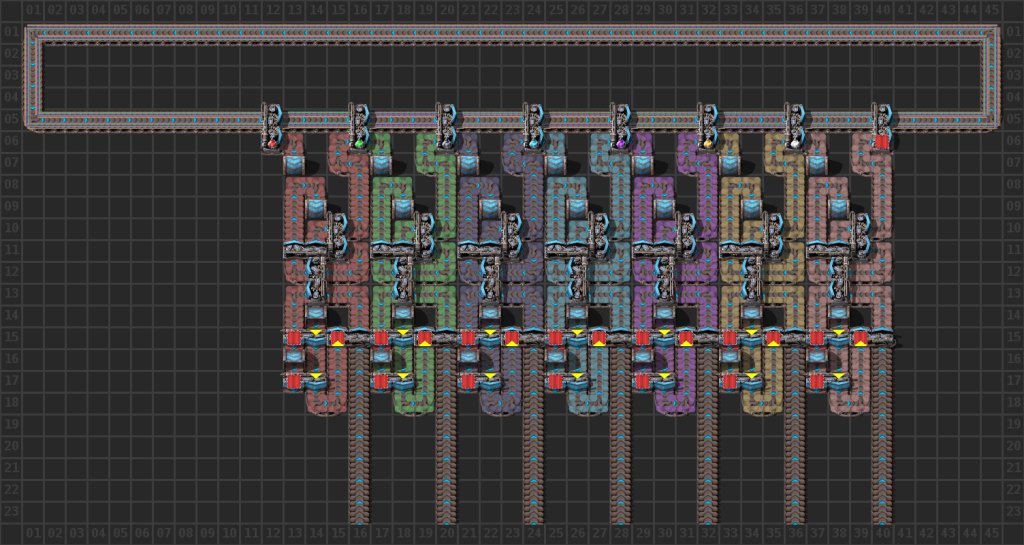Click the purple production science pack icon
1024x545 pixels.
coord(621,144)
